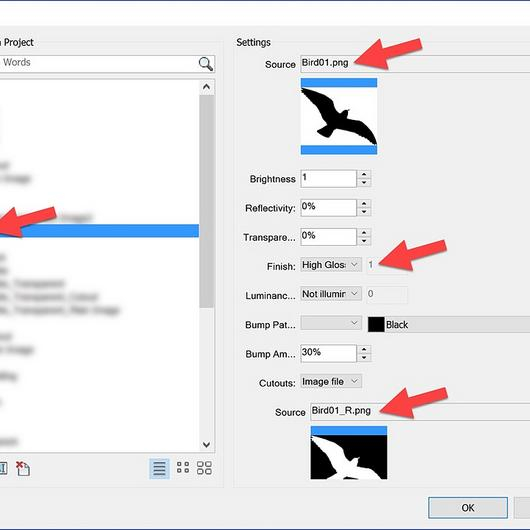Click the Brightness value field
Screen dimensions: 530x530
coord(328,178)
